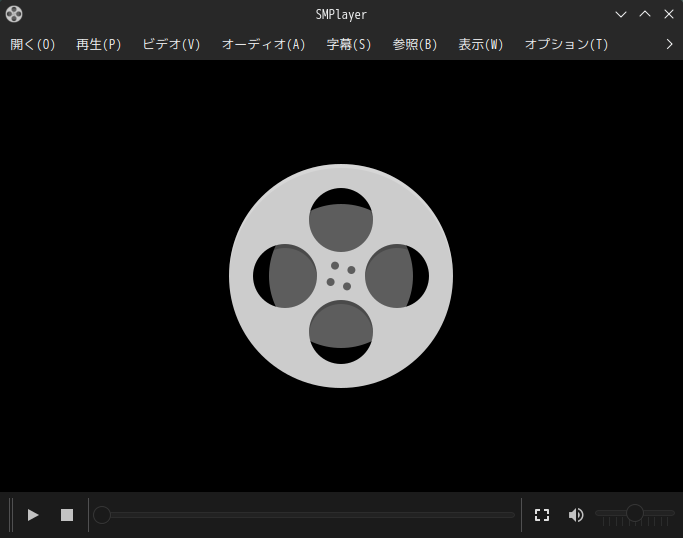Open the 開く(O) menu
This screenshot has width=683, height=538.
tap(33, 44)
